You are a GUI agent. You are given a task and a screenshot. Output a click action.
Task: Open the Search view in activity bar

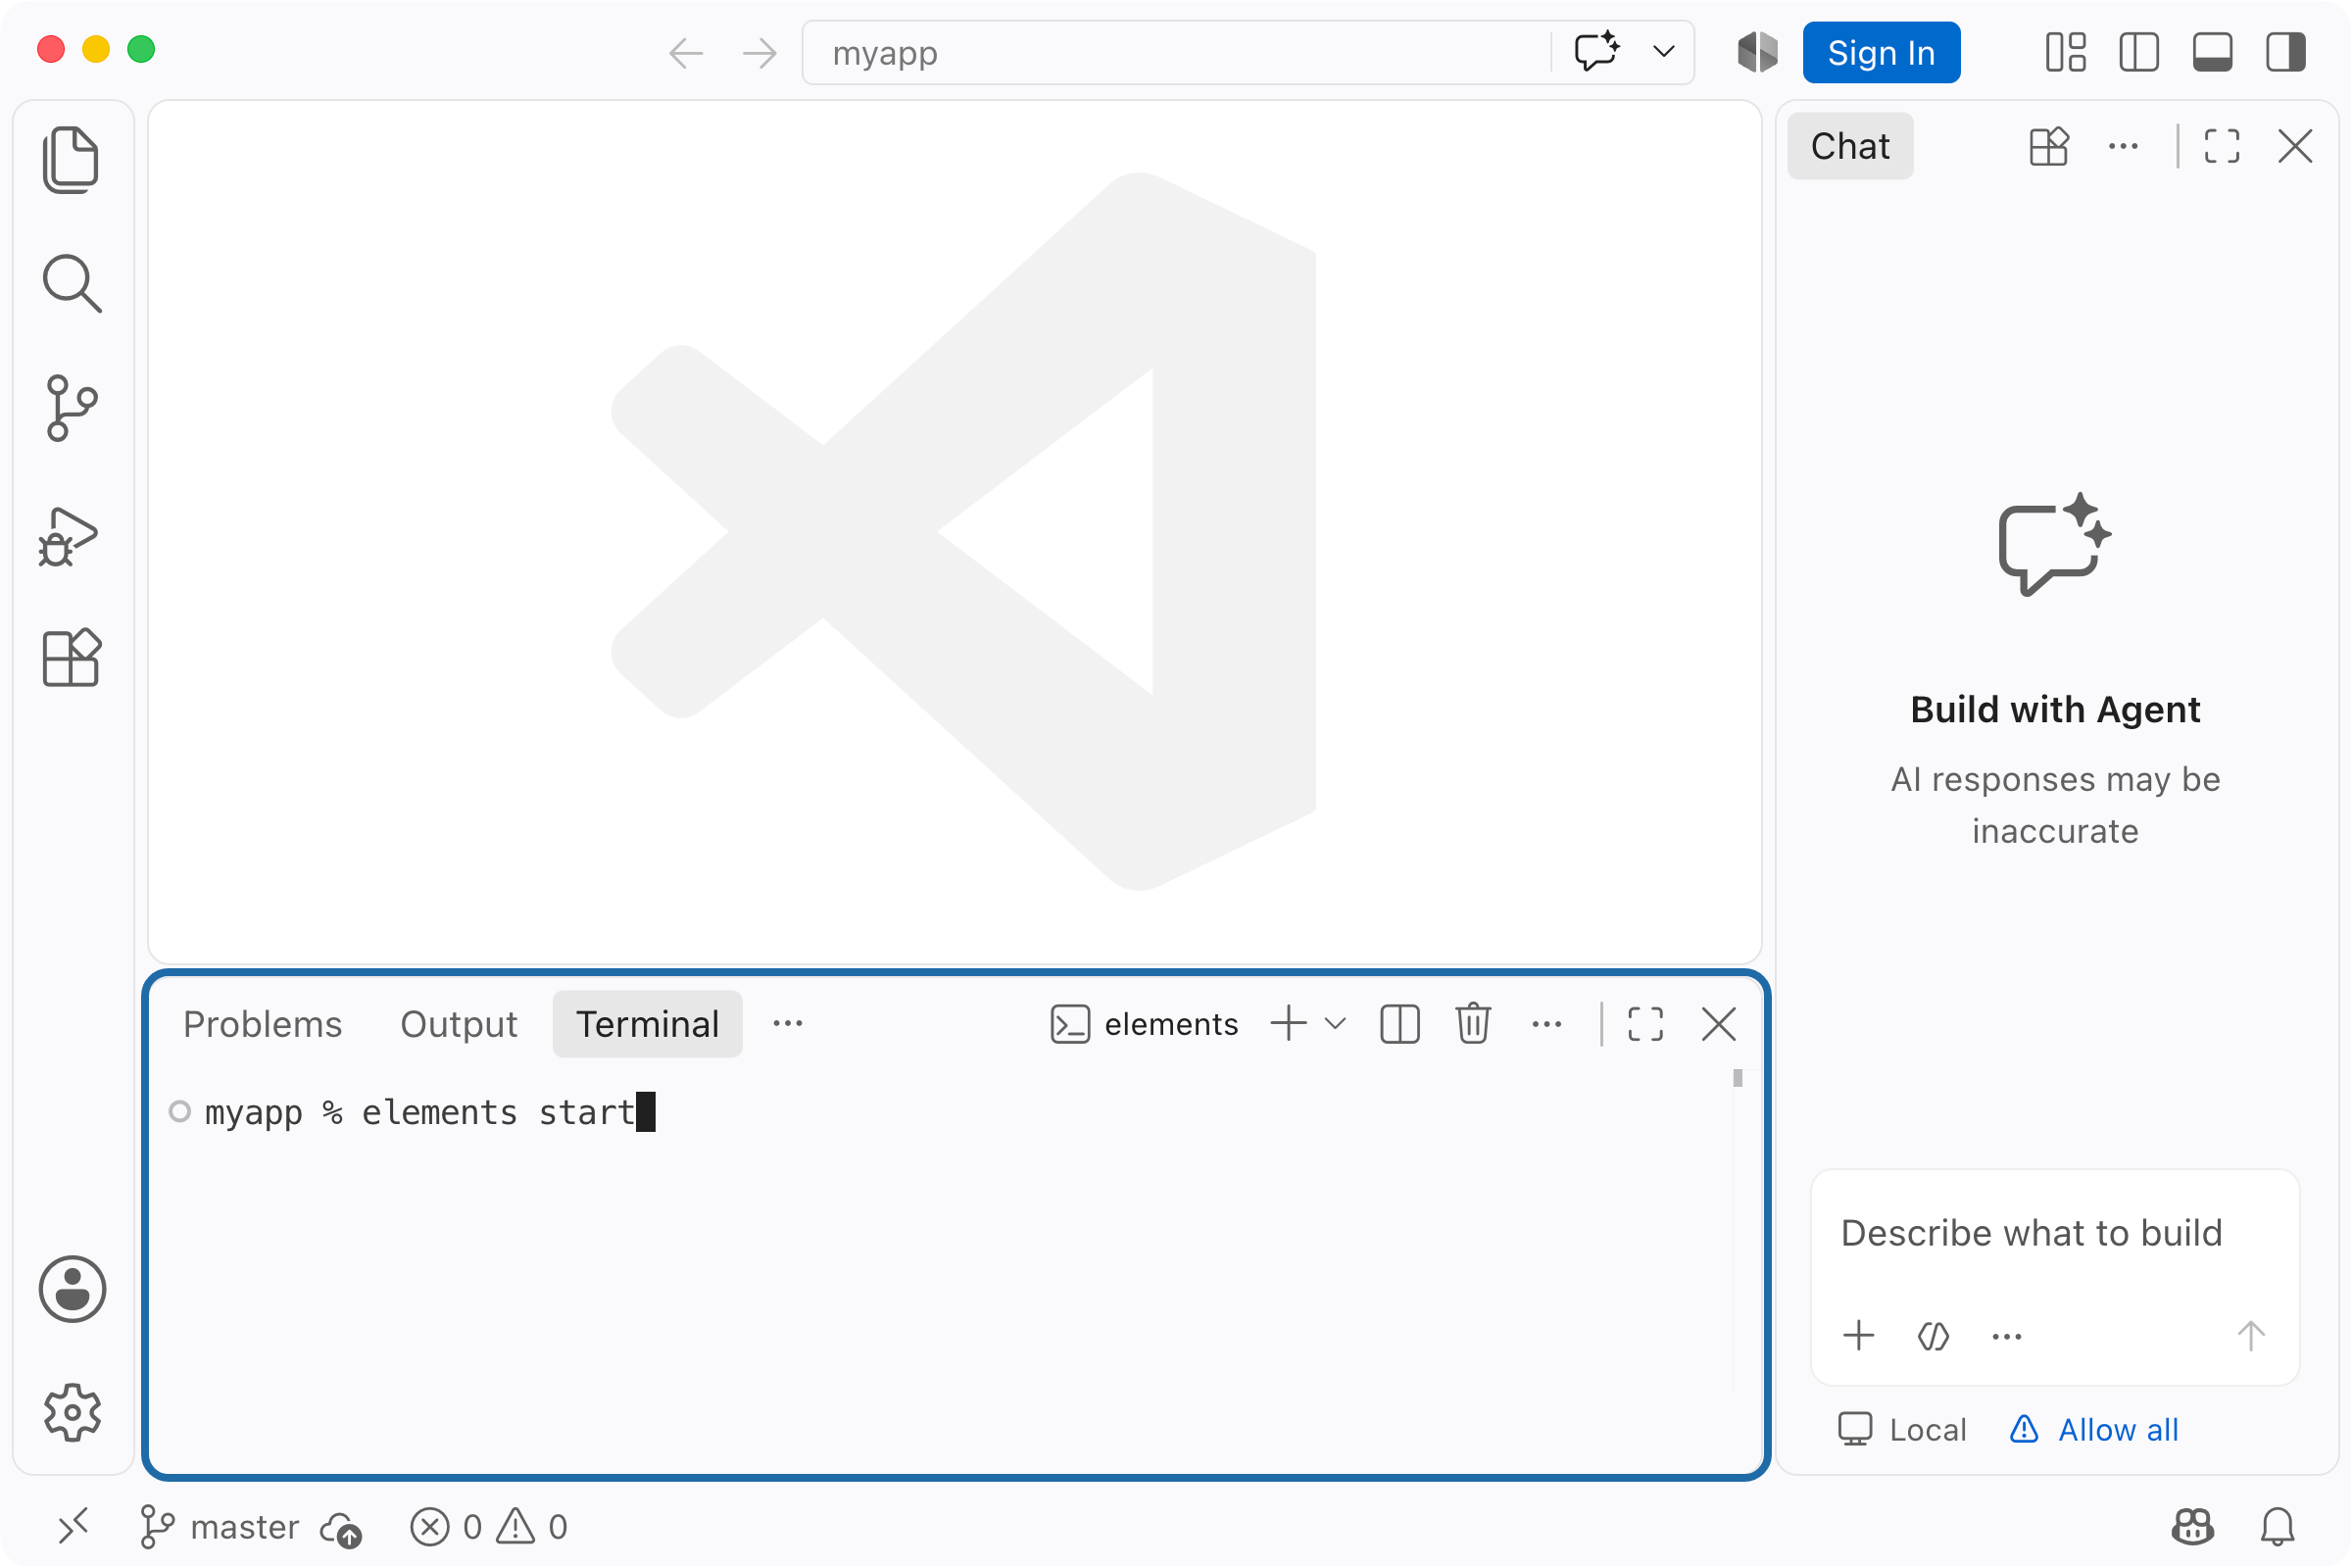72,284
